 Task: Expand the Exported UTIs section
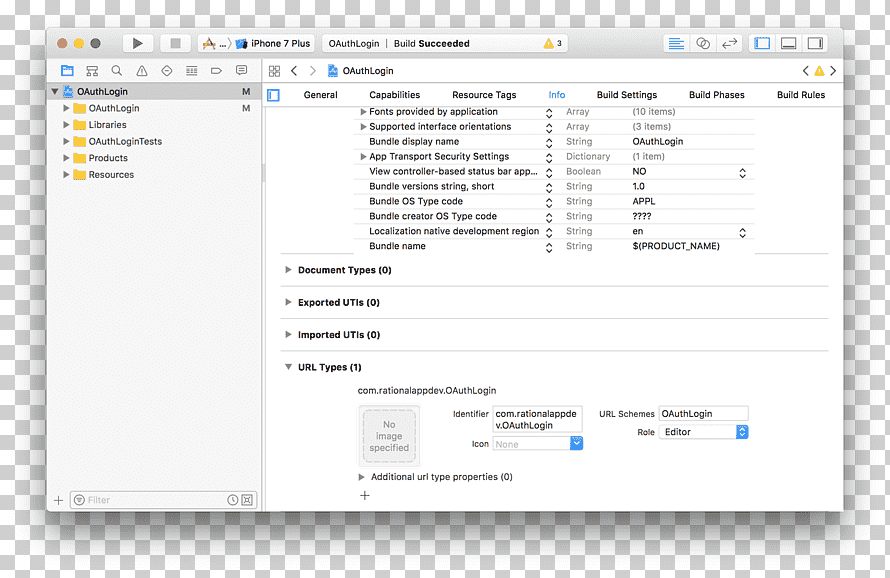click(288, 302)
